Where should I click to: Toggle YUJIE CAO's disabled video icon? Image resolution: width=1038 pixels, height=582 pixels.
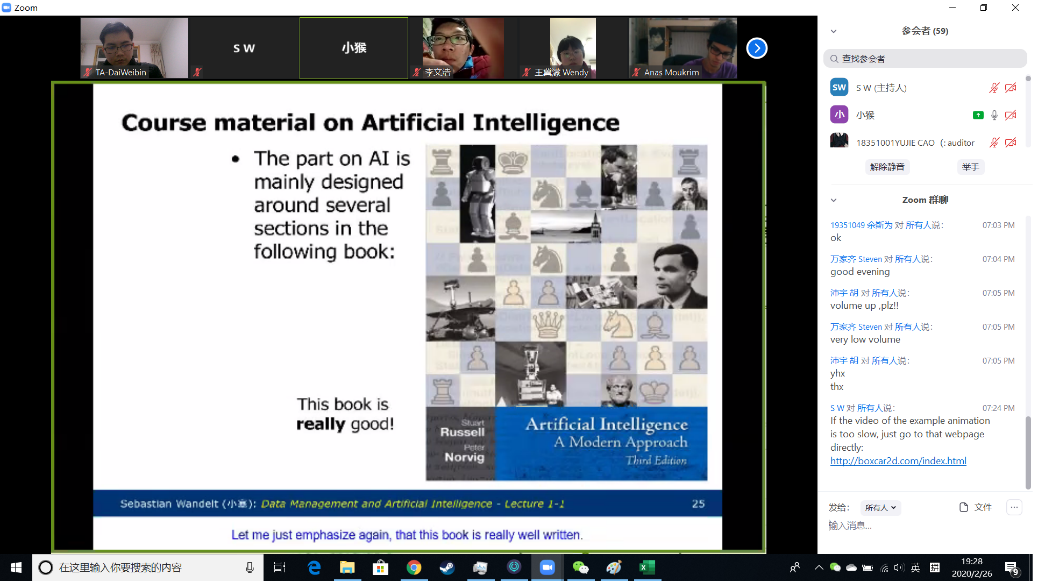(1010, 142)
